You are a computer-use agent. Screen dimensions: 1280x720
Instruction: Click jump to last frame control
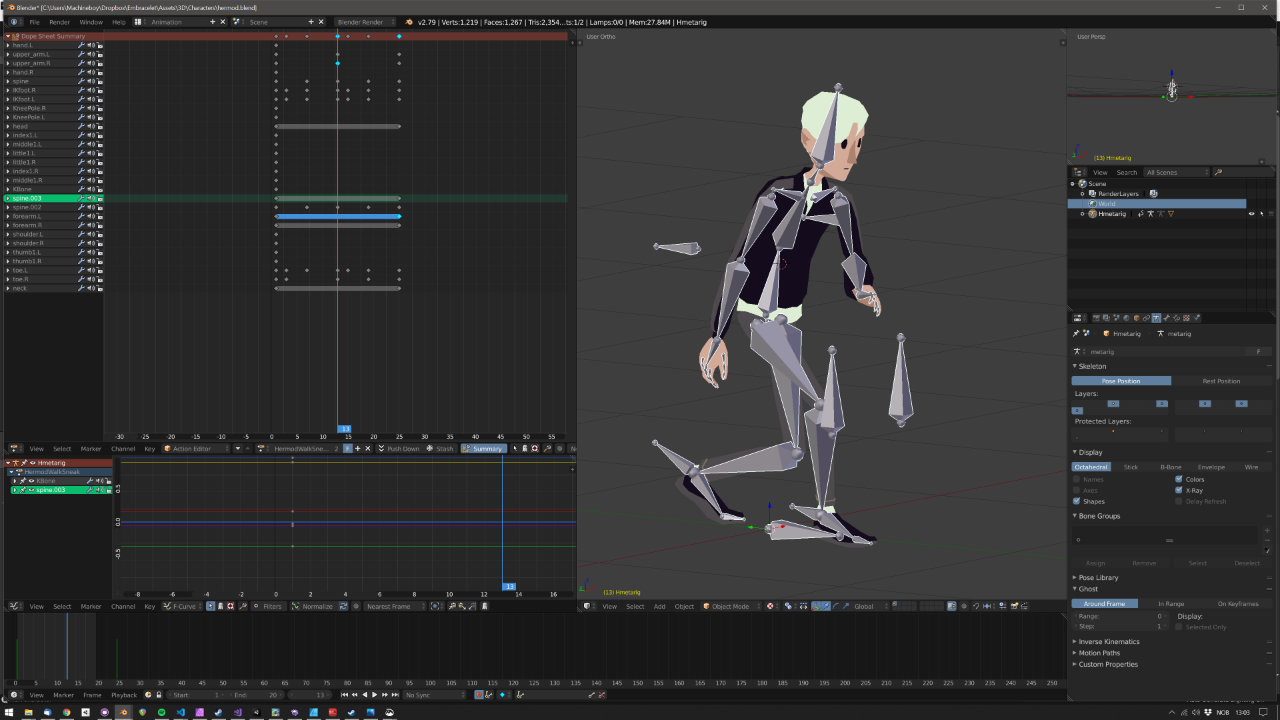coord(395,695)
